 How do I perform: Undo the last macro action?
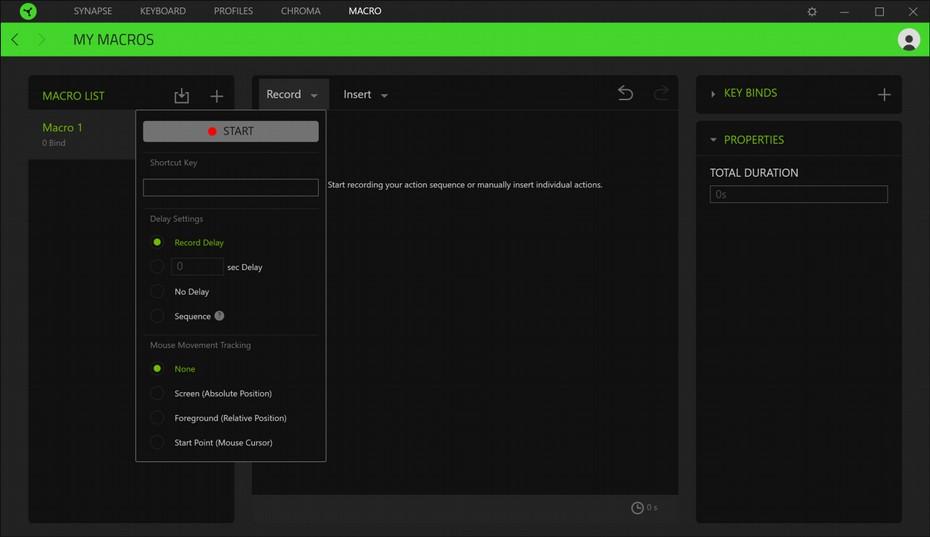625,93
